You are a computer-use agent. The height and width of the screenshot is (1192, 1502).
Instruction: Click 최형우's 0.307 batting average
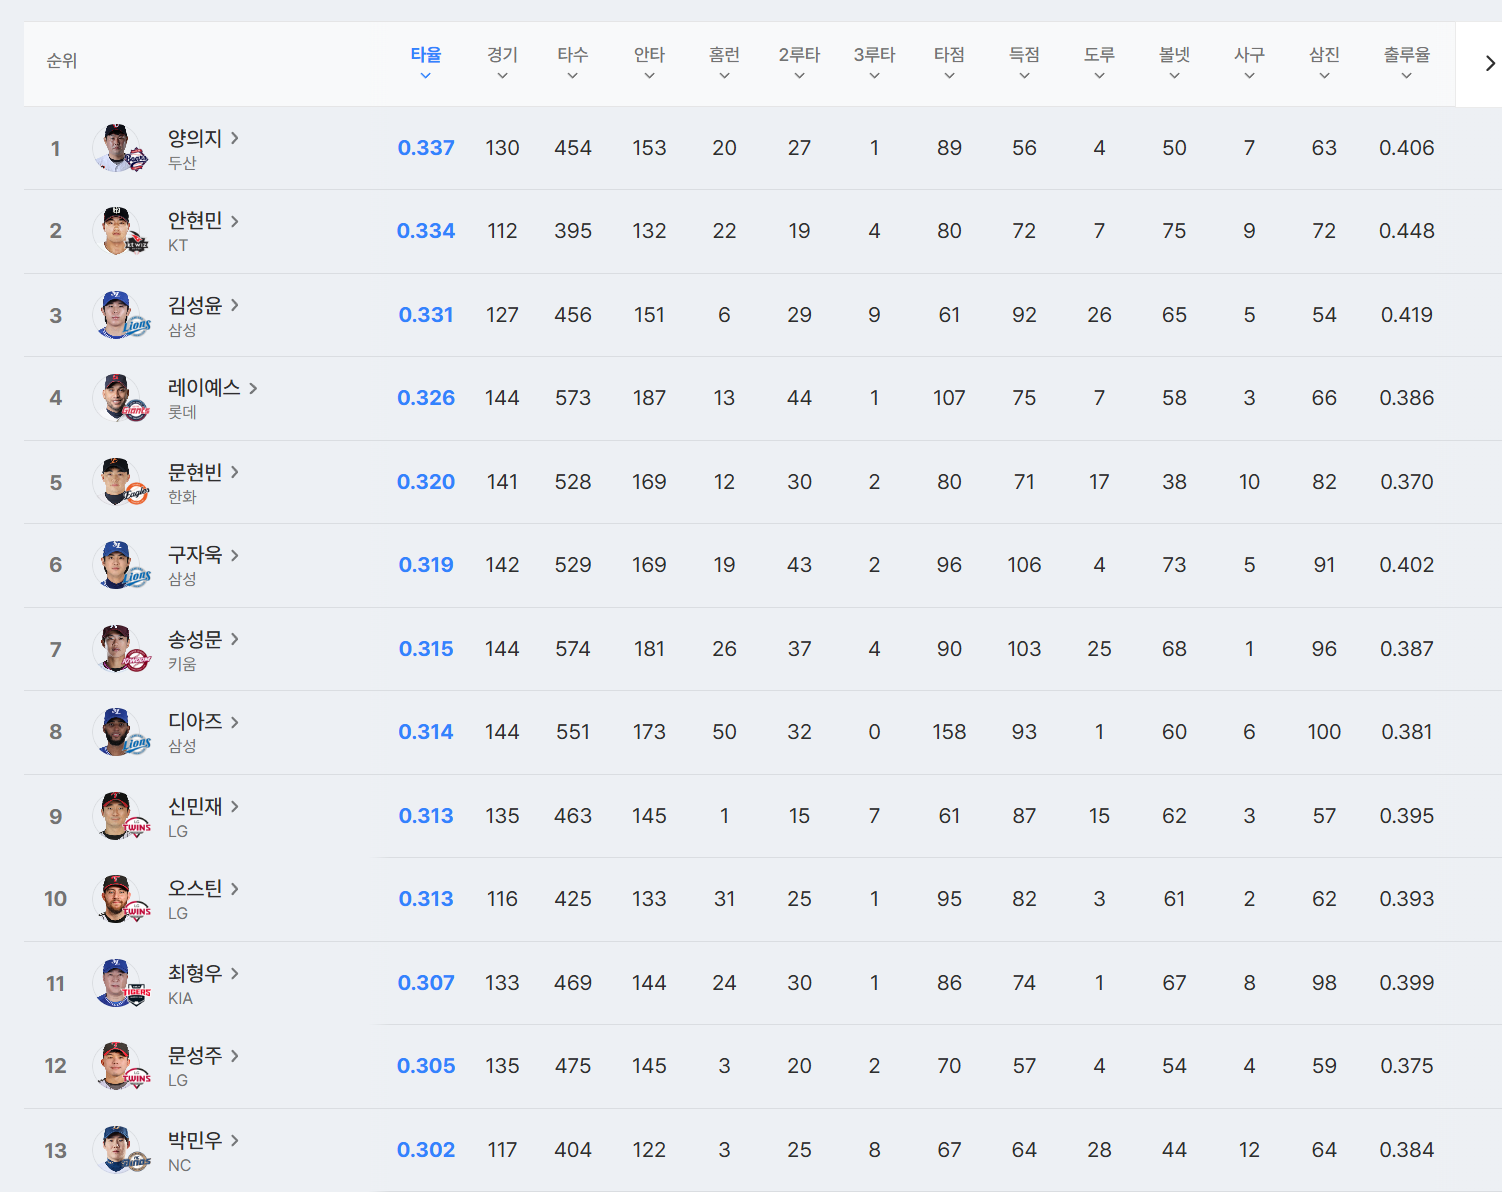[x=426, y=983]
